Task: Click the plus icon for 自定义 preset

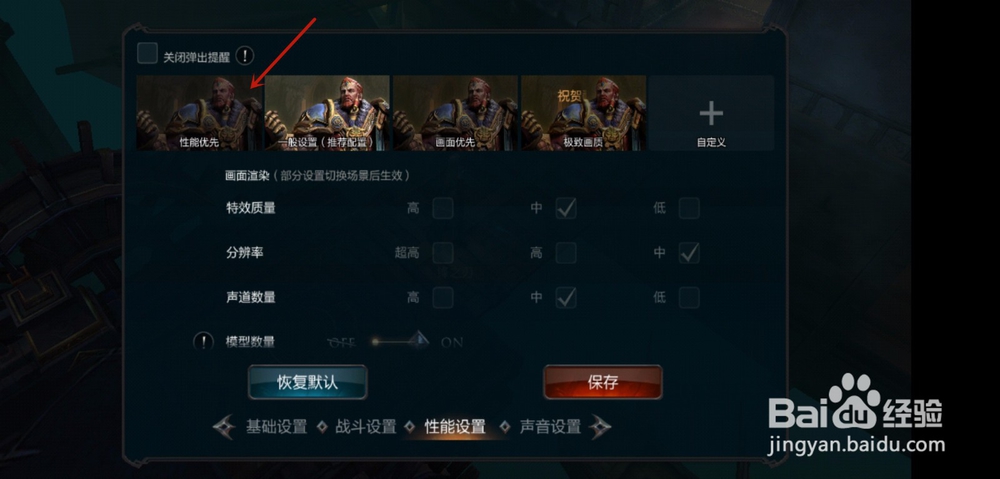Action: click(x=711, y=114)
